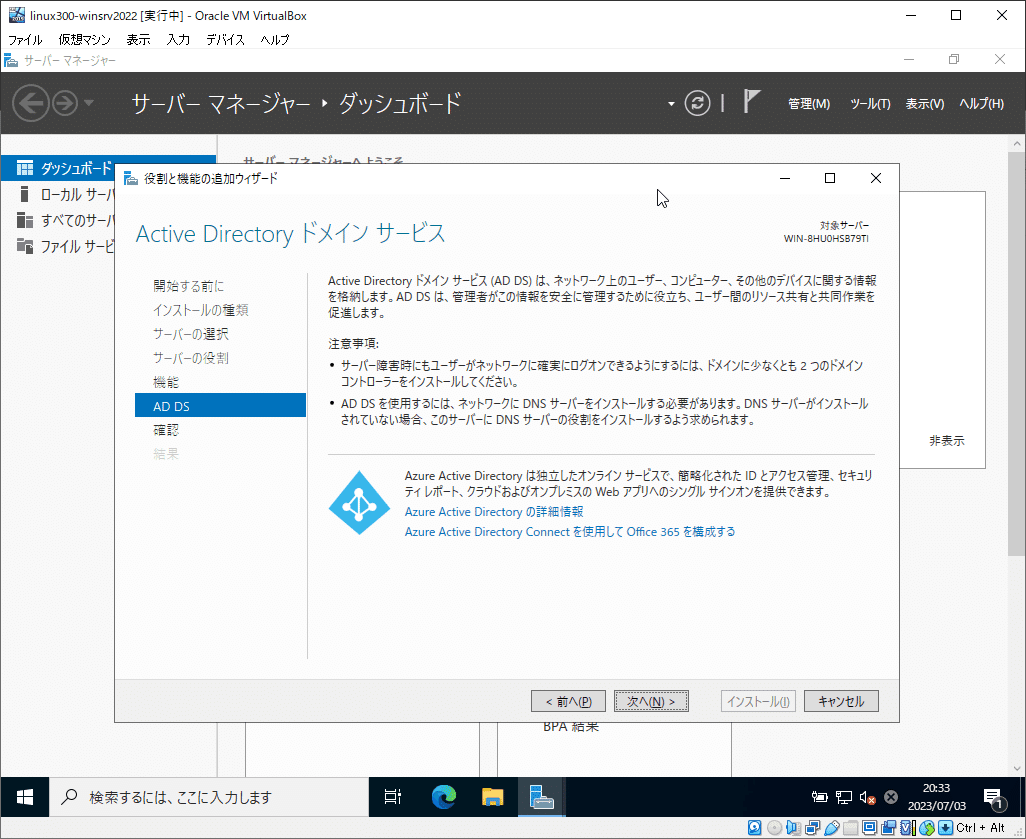Open VirtualBox 表示 menu
Image resolution: width=1026 pixels, height=839 pixels.
138,39
